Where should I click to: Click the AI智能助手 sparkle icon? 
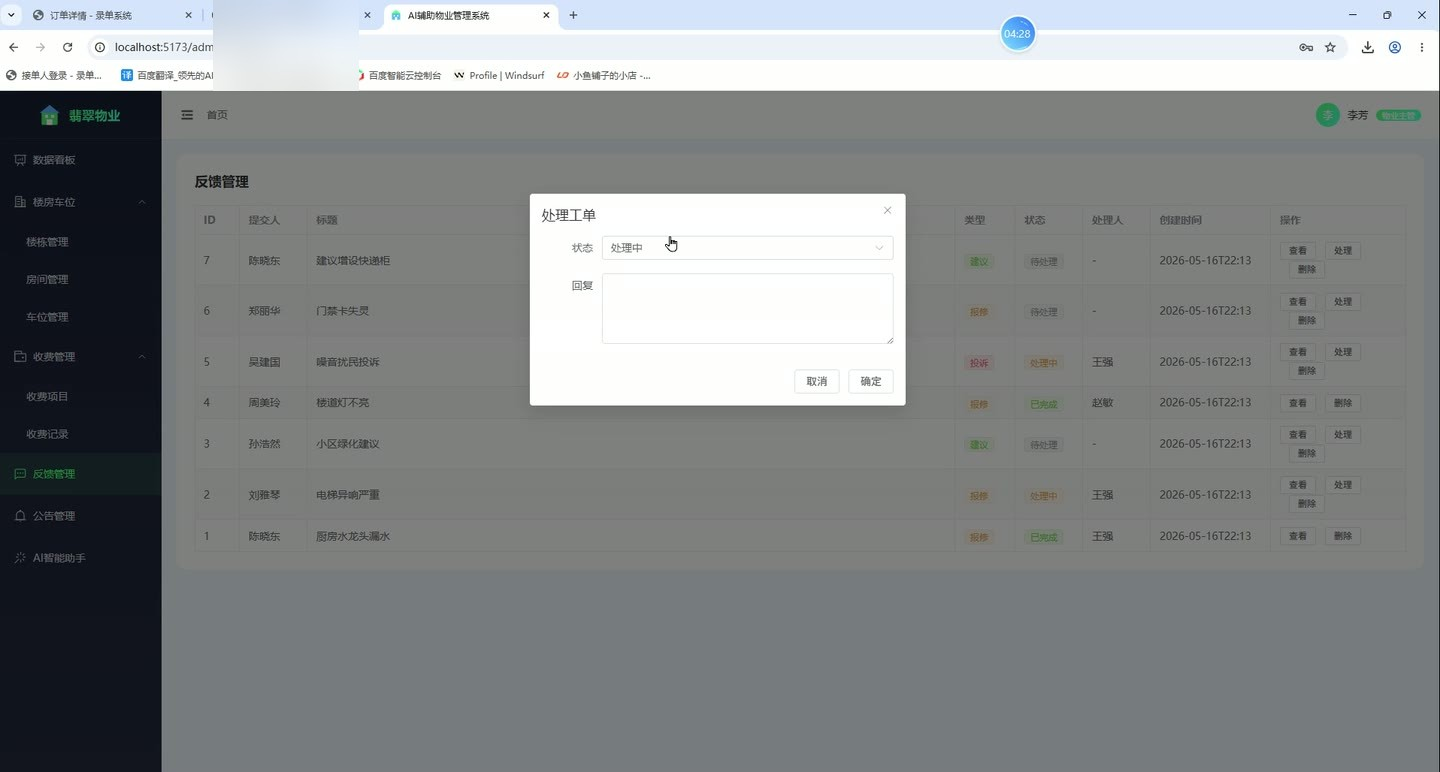20,558
